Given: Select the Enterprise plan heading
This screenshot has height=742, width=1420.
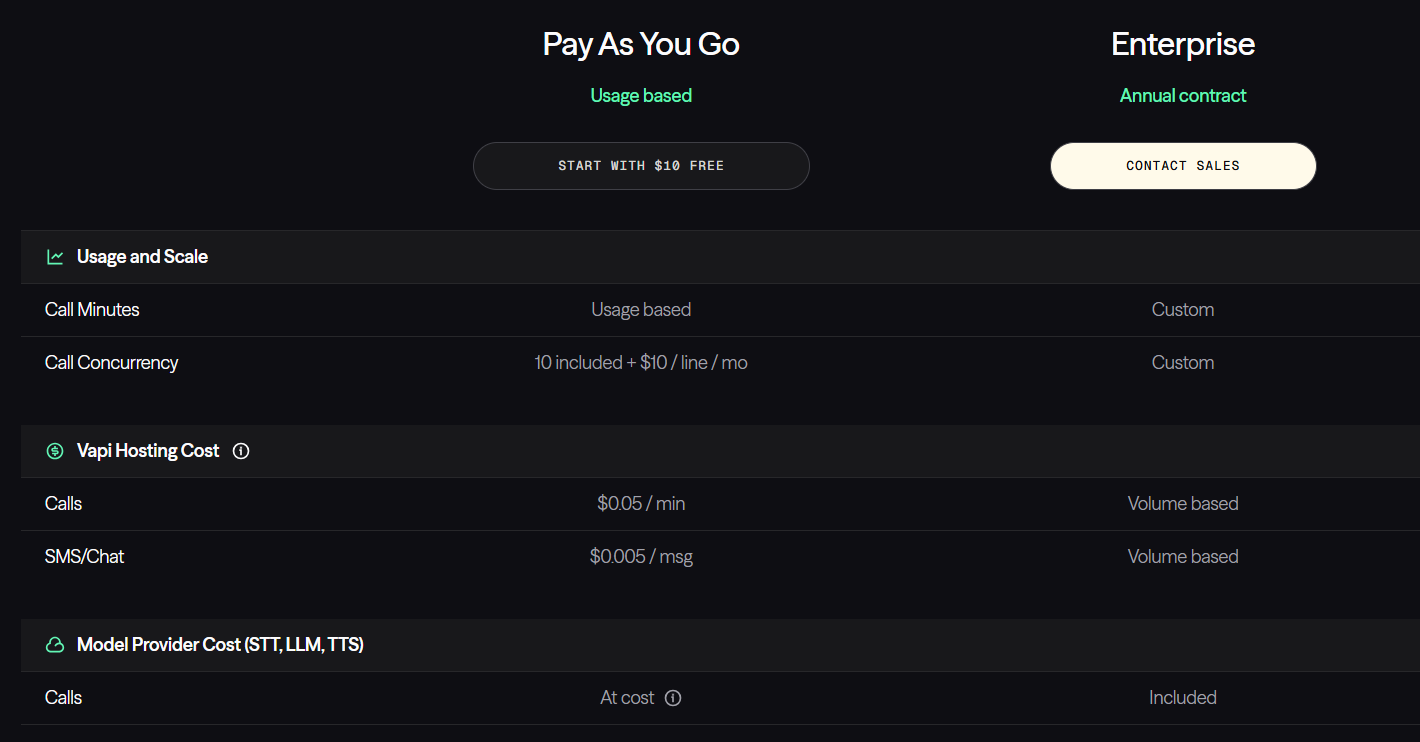Looking at the screenshot, I should pos(1183,44).
